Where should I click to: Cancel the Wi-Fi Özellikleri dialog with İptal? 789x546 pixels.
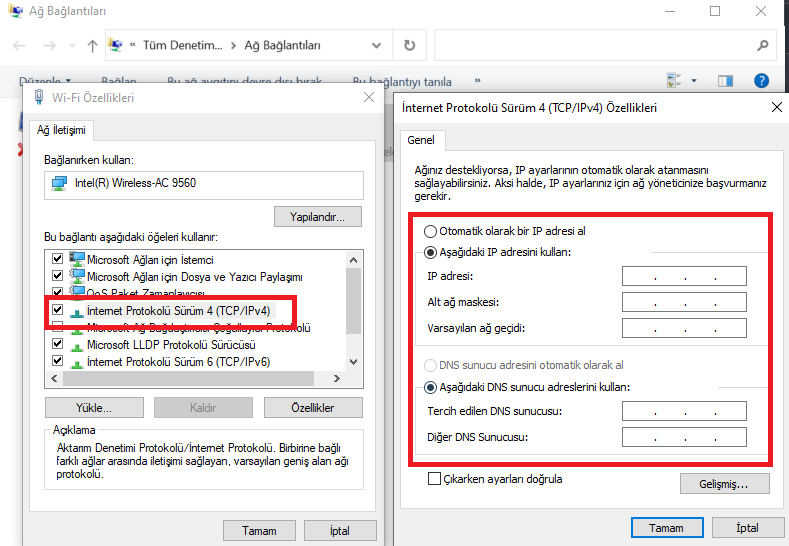click(340, 530)
